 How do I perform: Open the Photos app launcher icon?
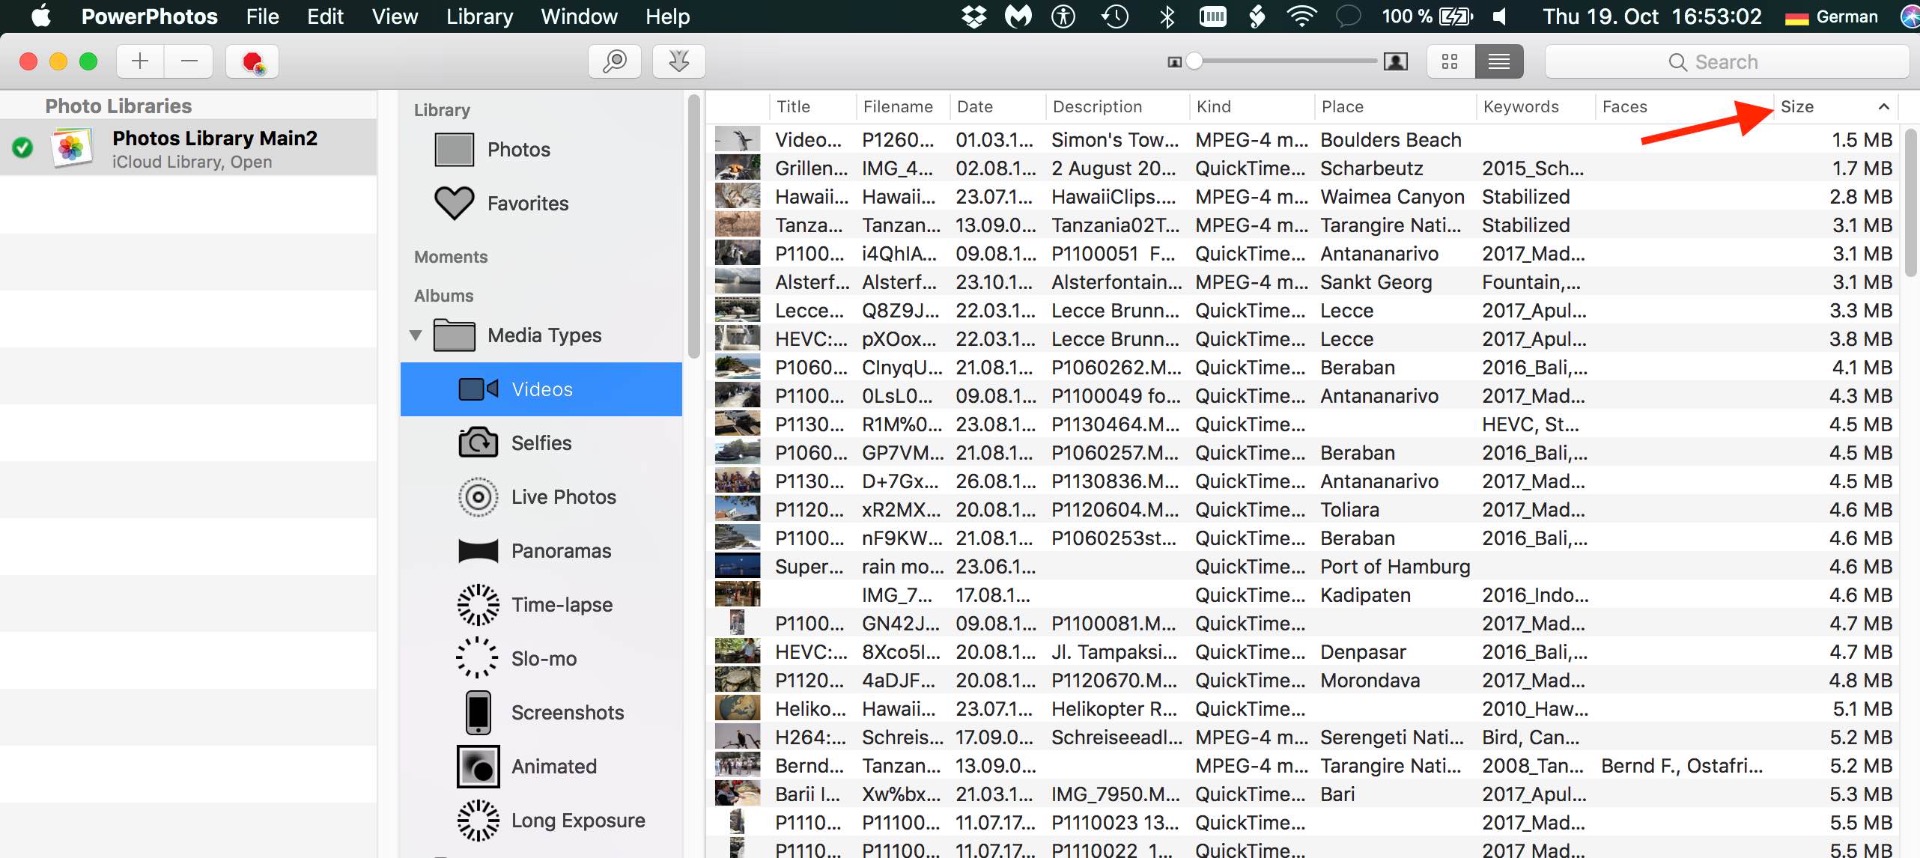[x=252, y=62]
